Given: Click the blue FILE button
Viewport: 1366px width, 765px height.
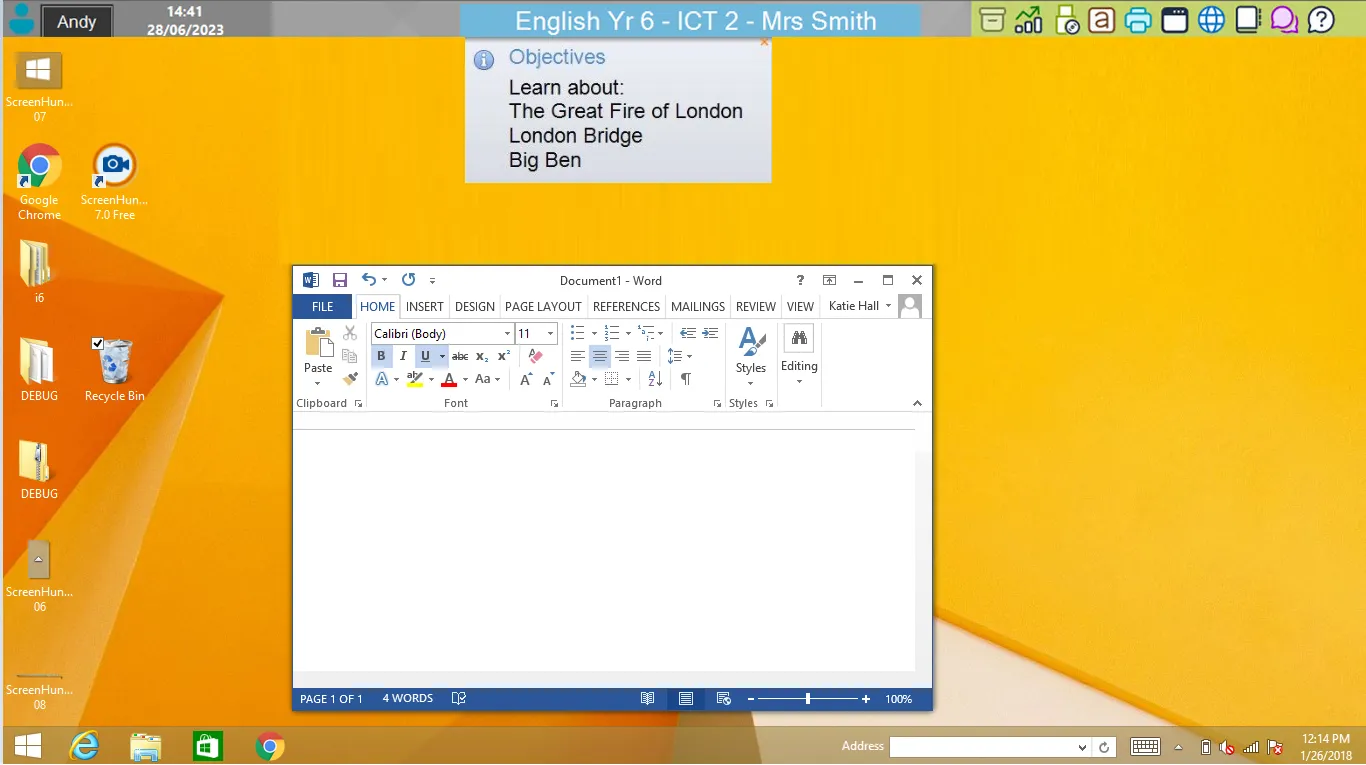Looking at the screenshot, I should coord(322,307).
